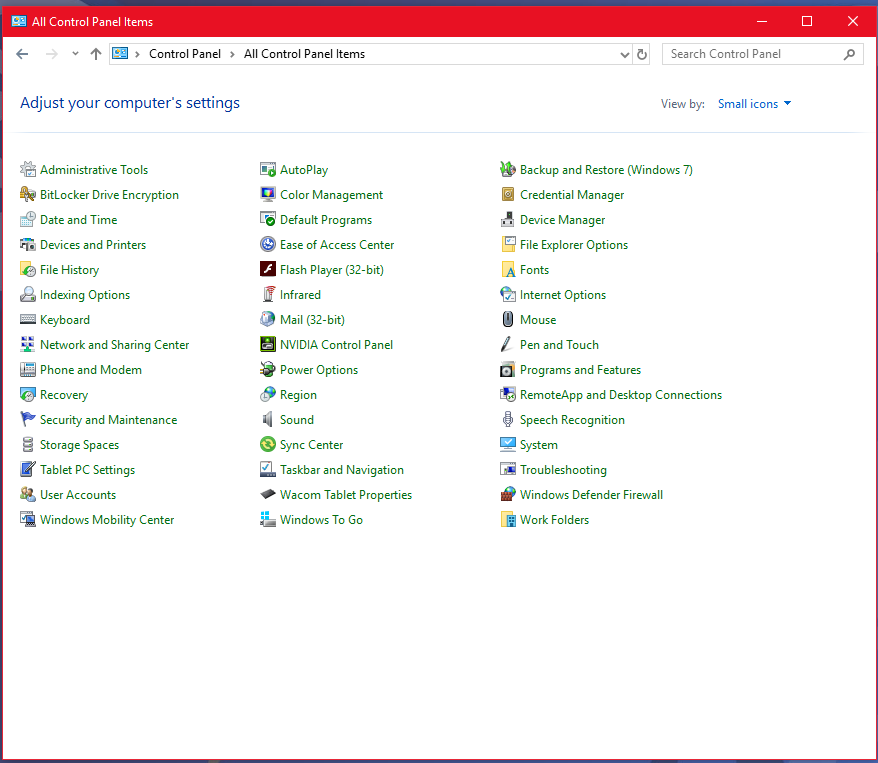The width and height of the screenshot is (878, 763).
Task: Click the Color Management monitor icon
Action: point(268,194)
